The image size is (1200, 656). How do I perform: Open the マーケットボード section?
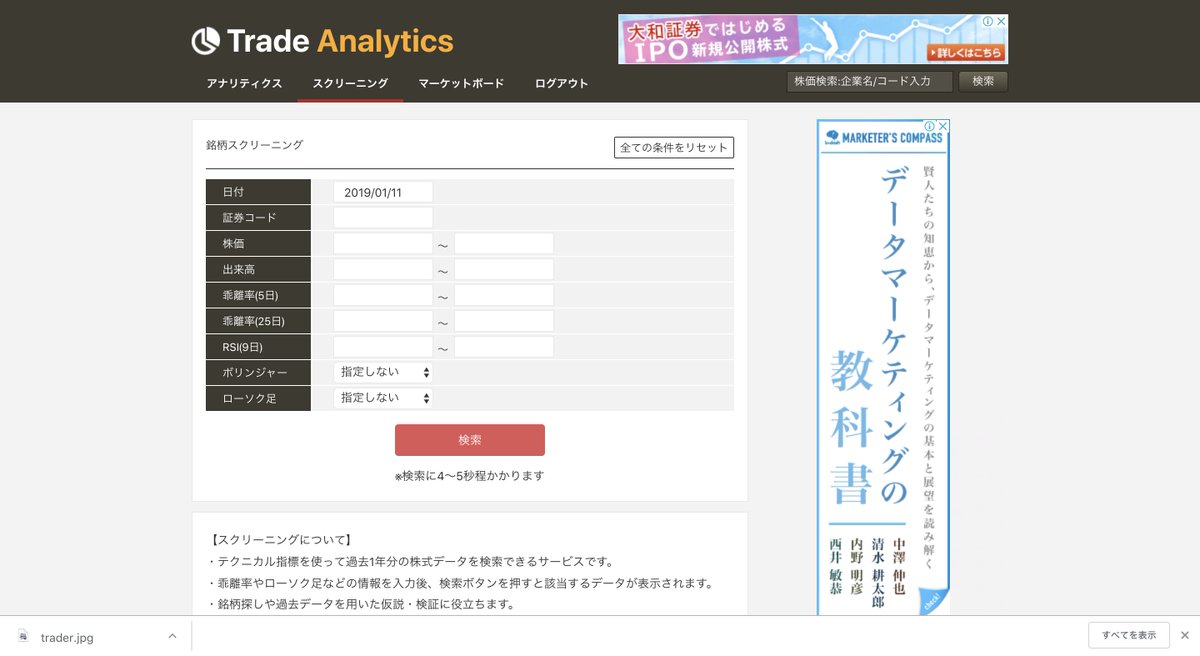pyautogui.click(x=460, y=85)
